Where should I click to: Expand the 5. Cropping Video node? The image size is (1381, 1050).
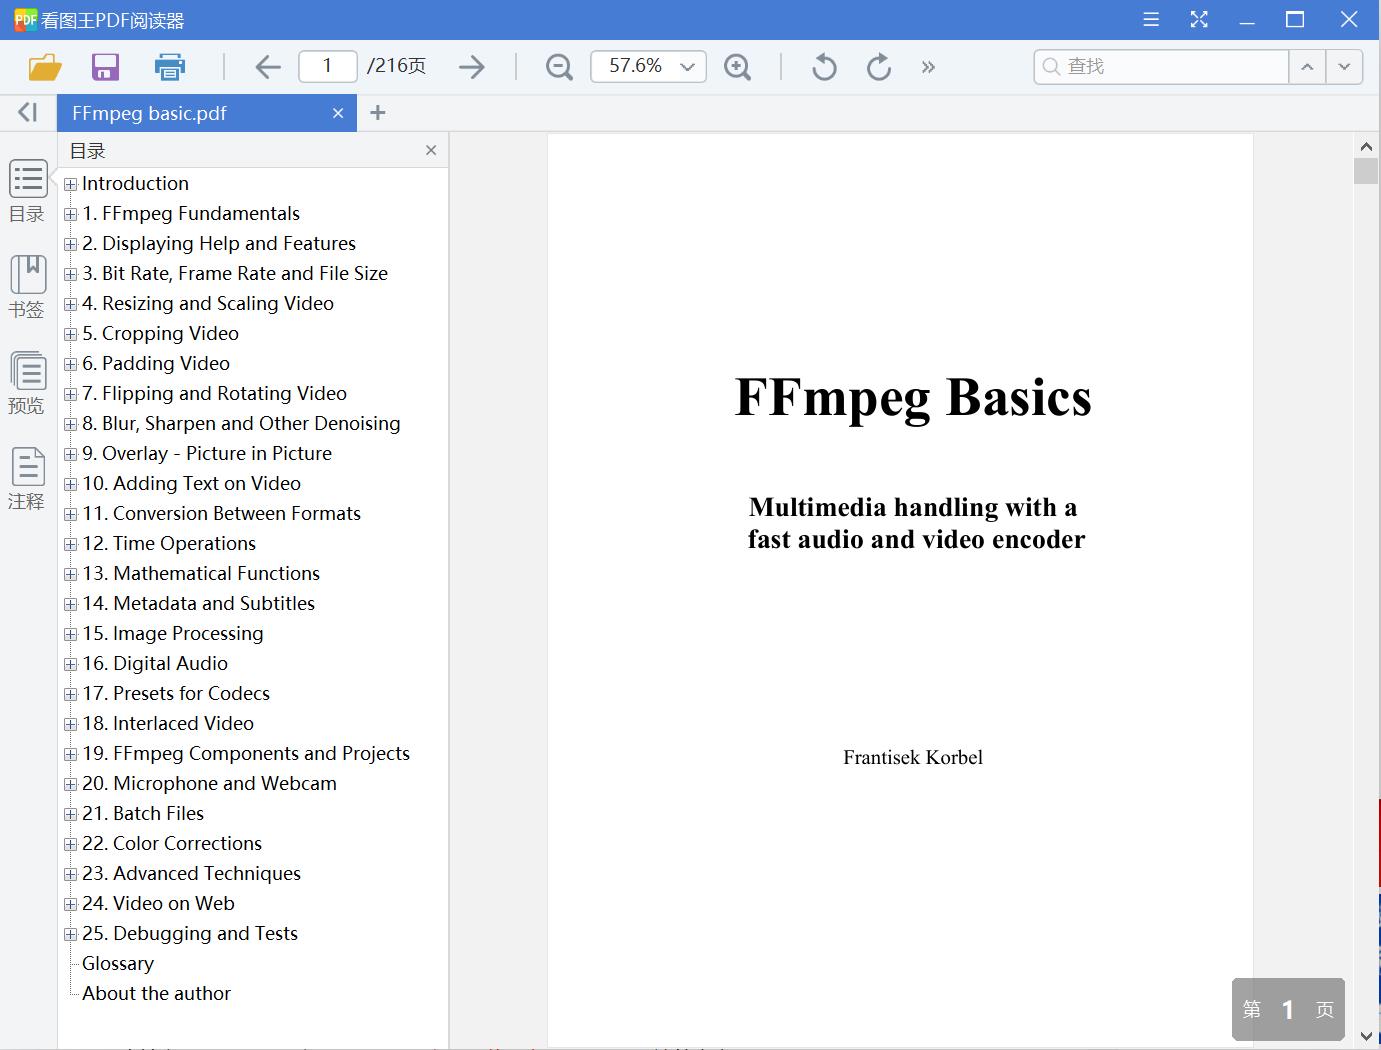pyautogui.click(x=70, y=334)
